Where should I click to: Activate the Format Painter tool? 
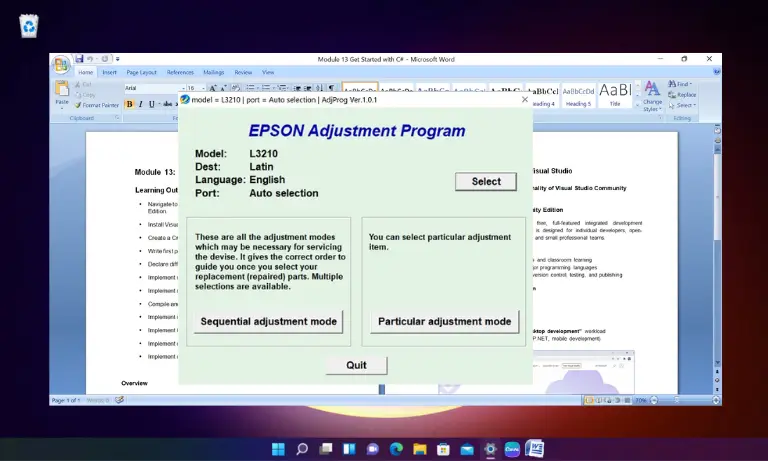(x=96, y=105)
